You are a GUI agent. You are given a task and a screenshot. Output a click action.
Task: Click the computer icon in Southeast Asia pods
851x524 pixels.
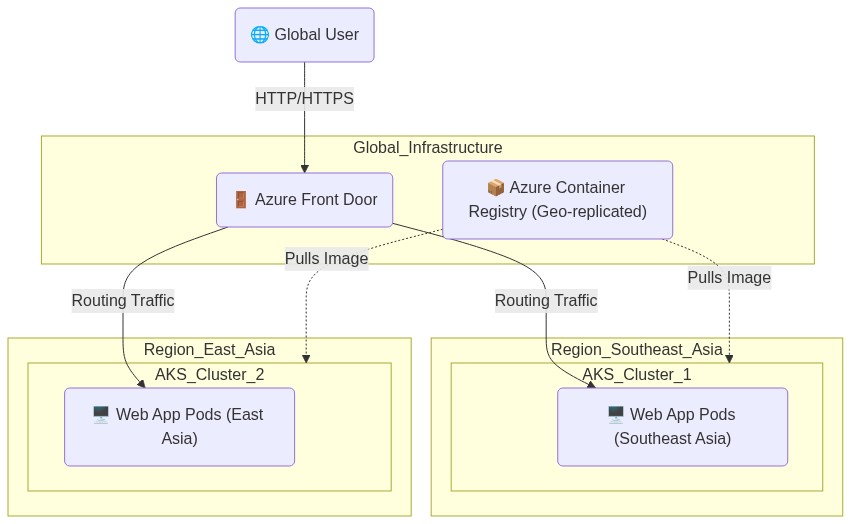pos(615,415)
